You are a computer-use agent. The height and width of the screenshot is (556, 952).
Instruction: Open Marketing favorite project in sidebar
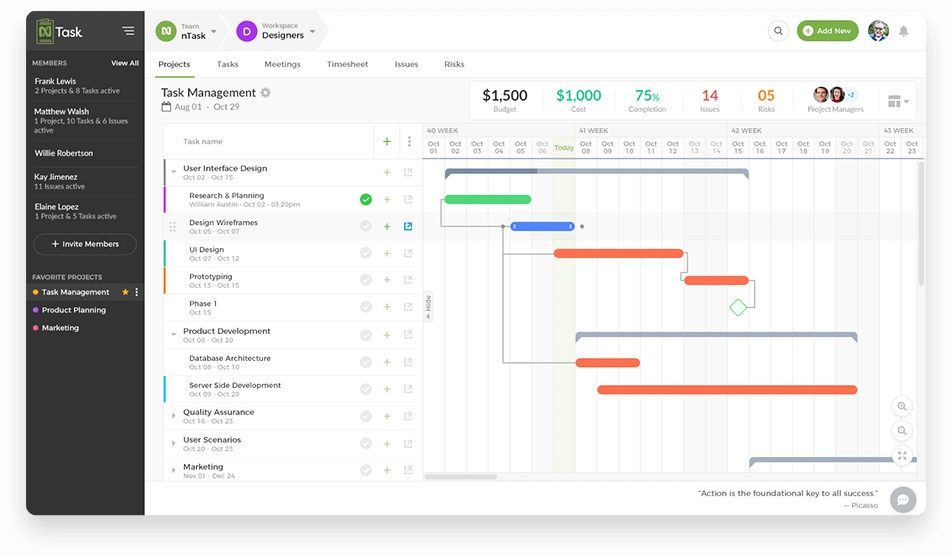pyautogui.click(x=60, y=328)
